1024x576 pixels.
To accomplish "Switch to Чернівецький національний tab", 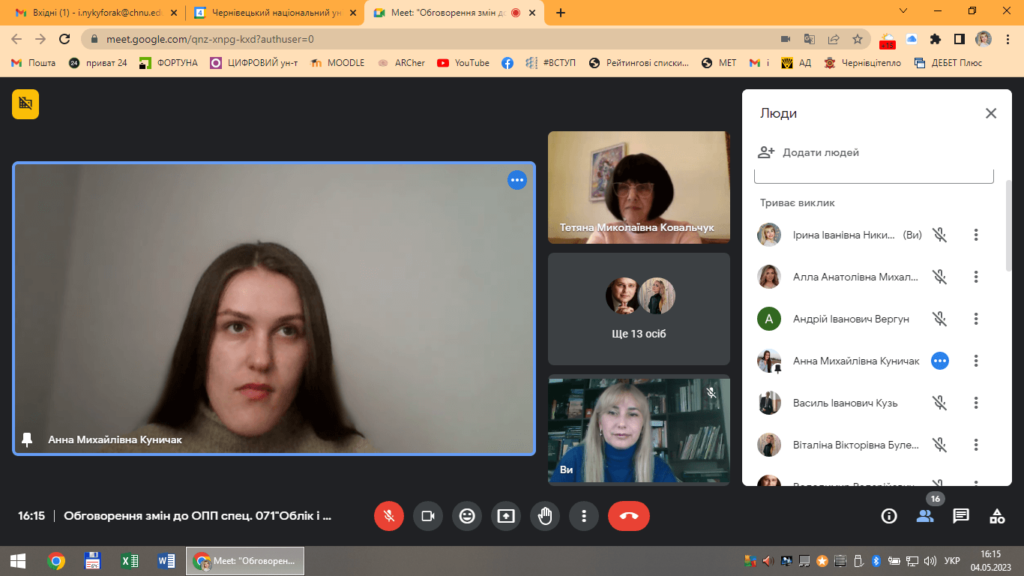I will 275,12.
